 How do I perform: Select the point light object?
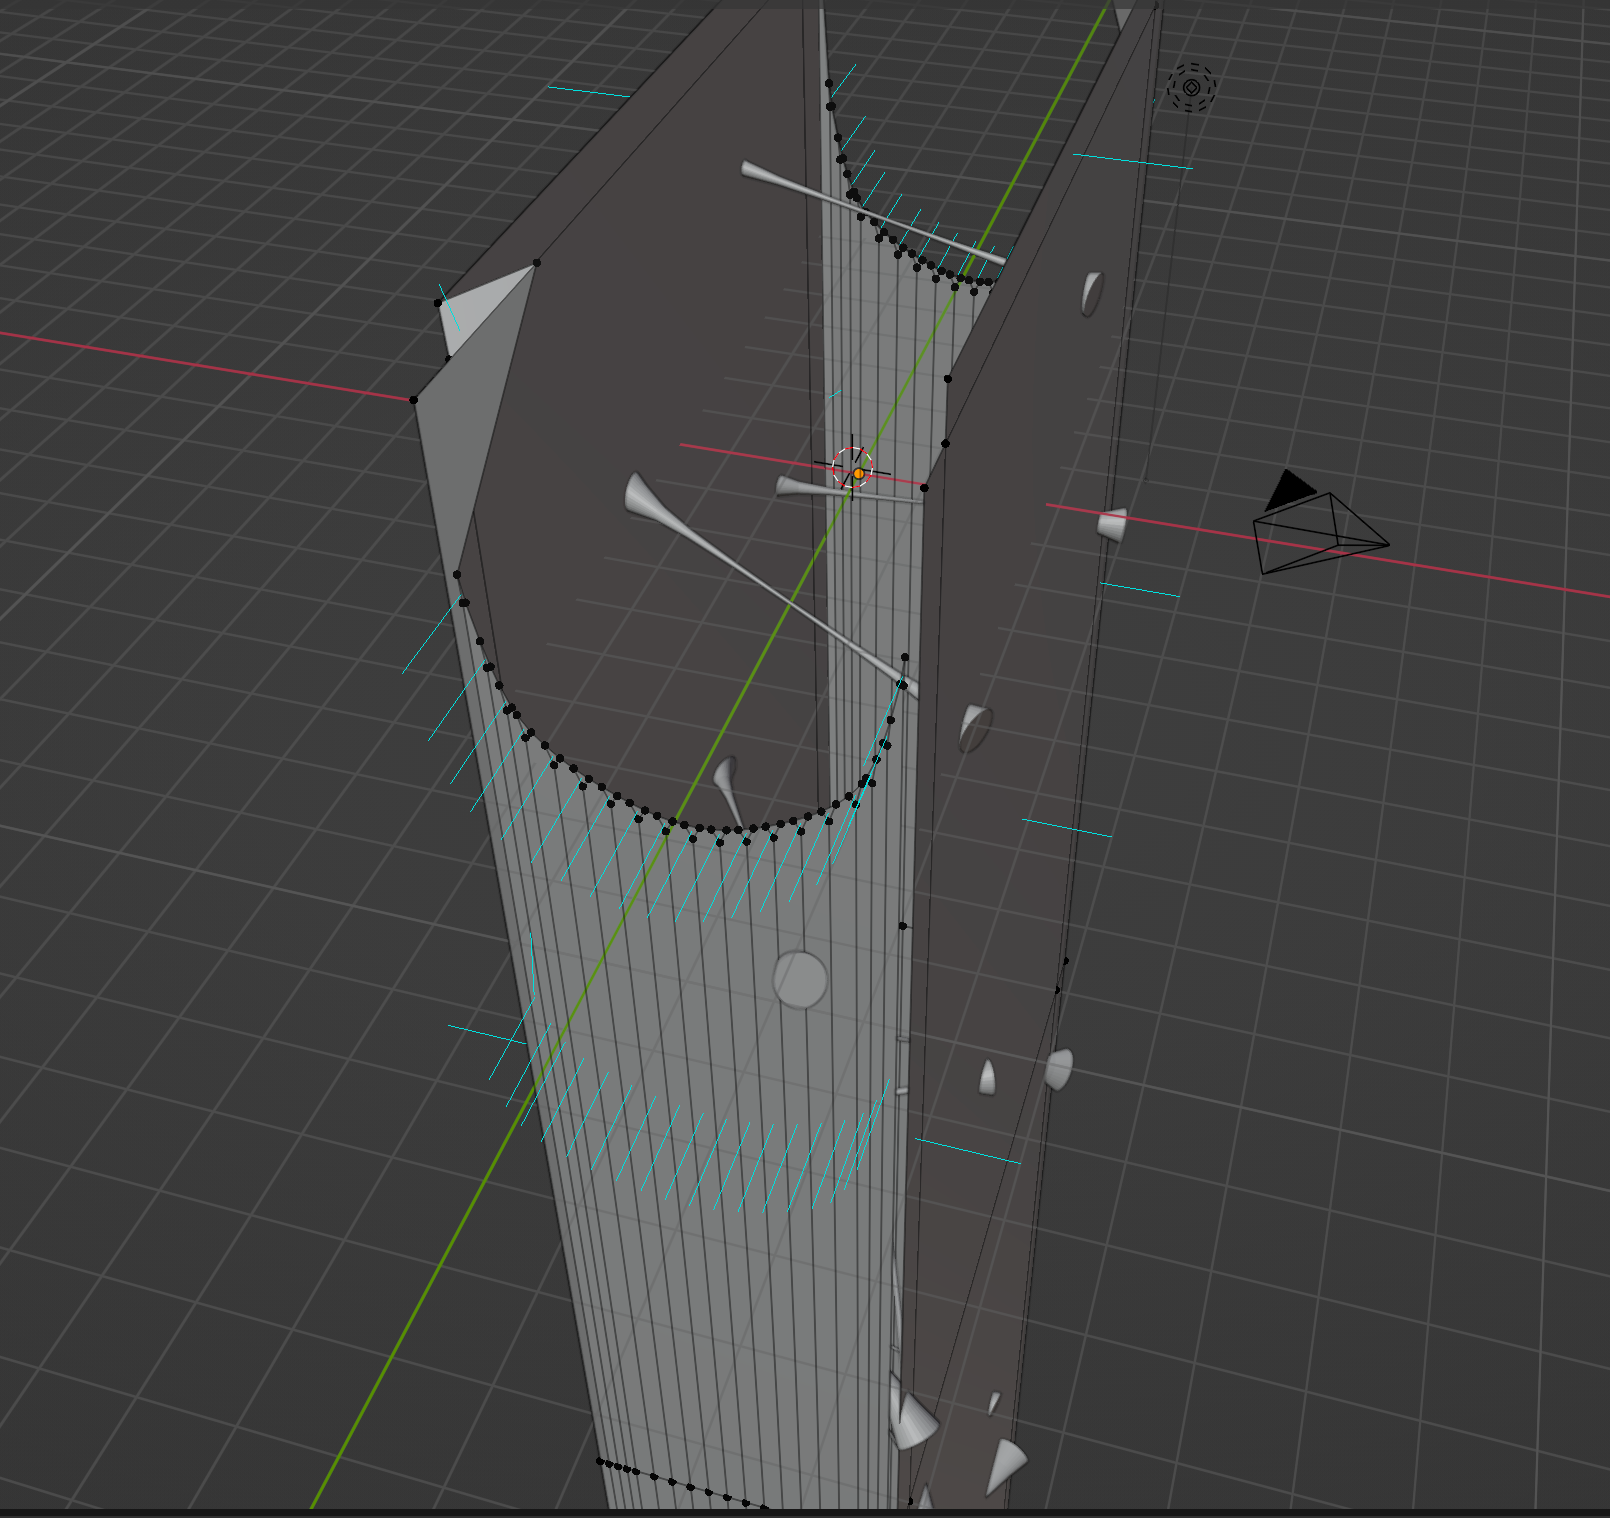[x=1191, y=87]
